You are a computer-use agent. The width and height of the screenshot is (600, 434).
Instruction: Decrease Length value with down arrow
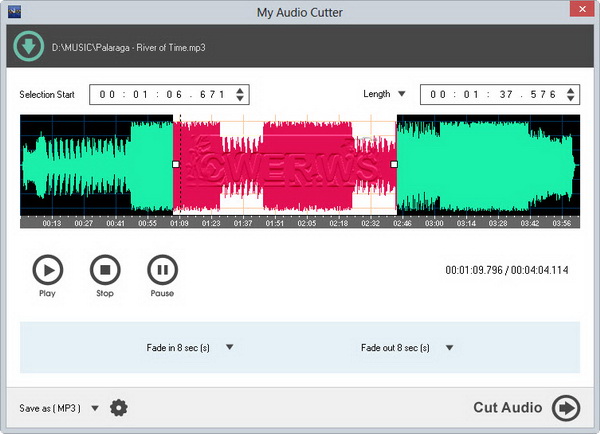click(x=570, y=99)
